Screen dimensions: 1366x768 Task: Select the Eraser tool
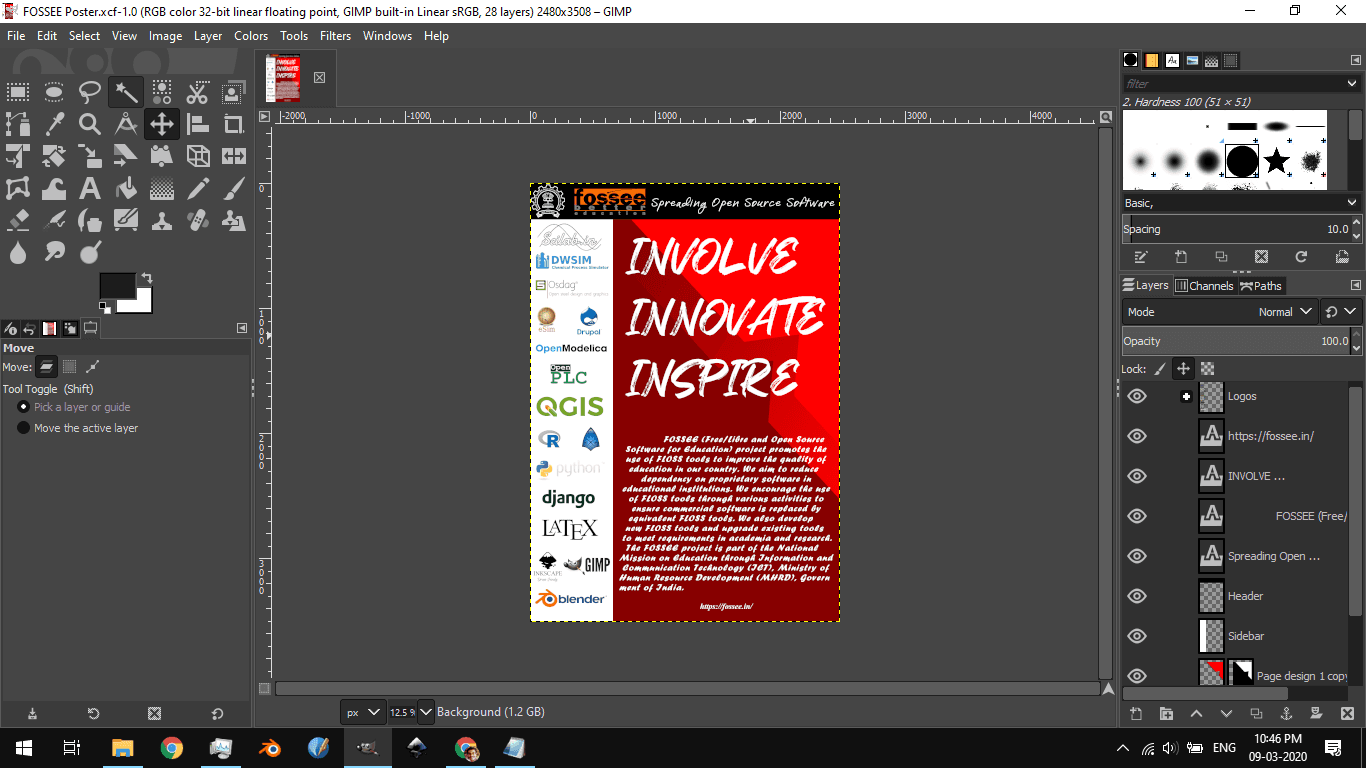[18, 219]
